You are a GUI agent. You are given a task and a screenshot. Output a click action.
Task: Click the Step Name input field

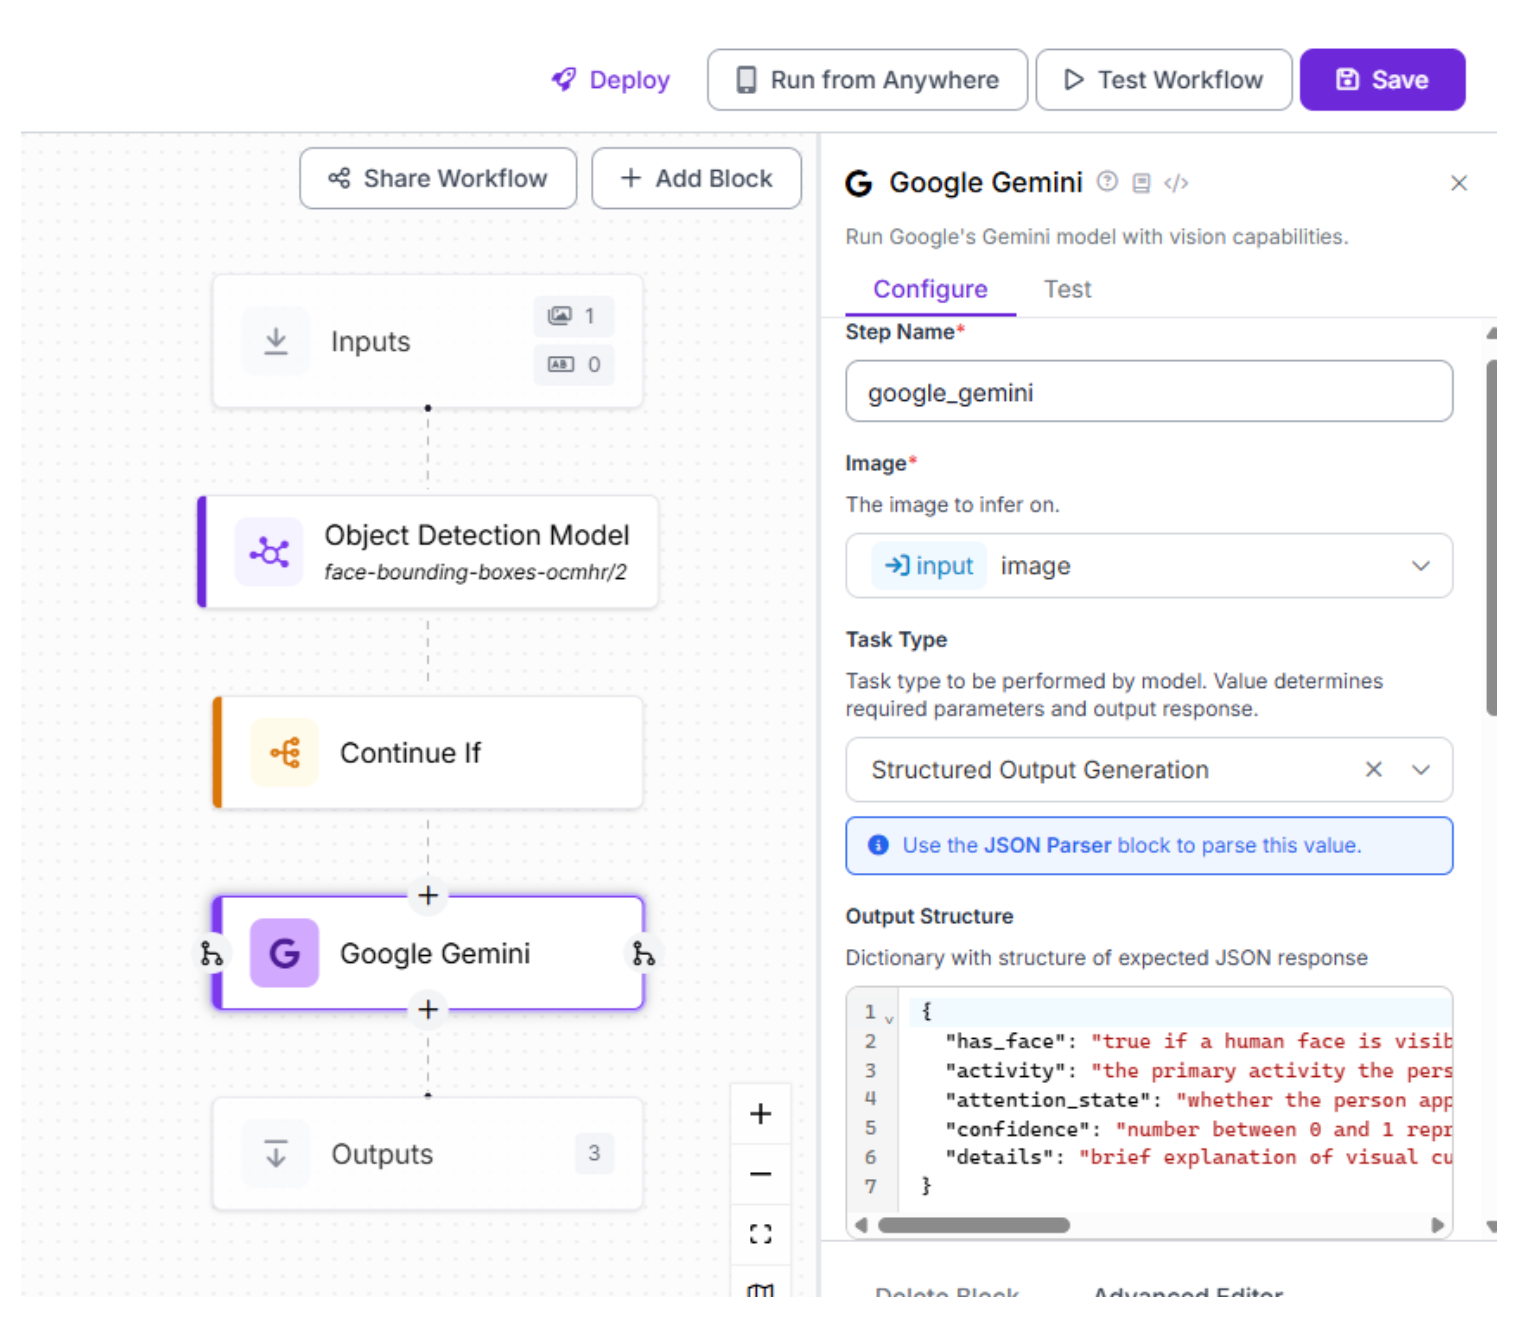(x=1148, y=392)
